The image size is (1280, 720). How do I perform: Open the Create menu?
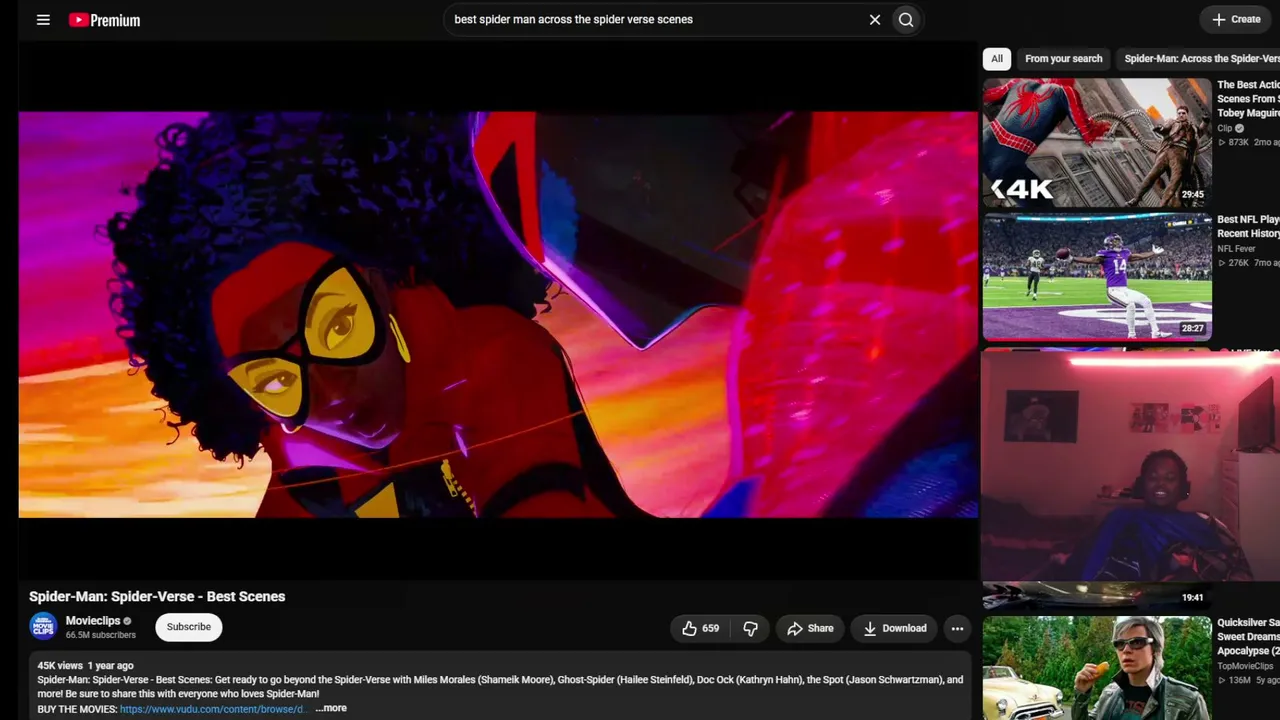pos(1236,19)
